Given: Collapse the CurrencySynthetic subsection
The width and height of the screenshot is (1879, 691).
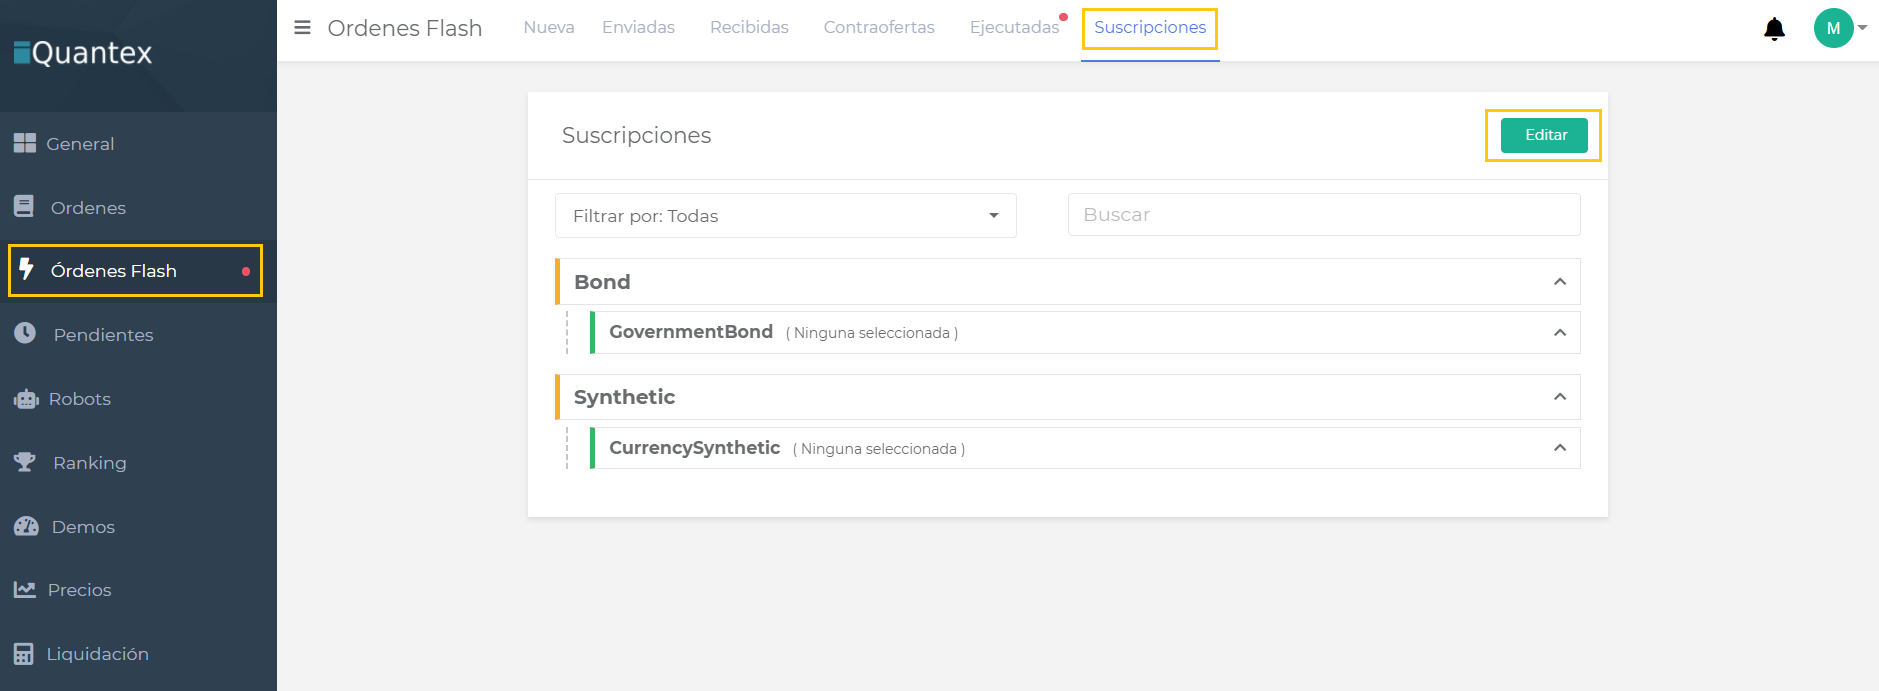Looking at the screenshot, I should (x=1559, y=448).
